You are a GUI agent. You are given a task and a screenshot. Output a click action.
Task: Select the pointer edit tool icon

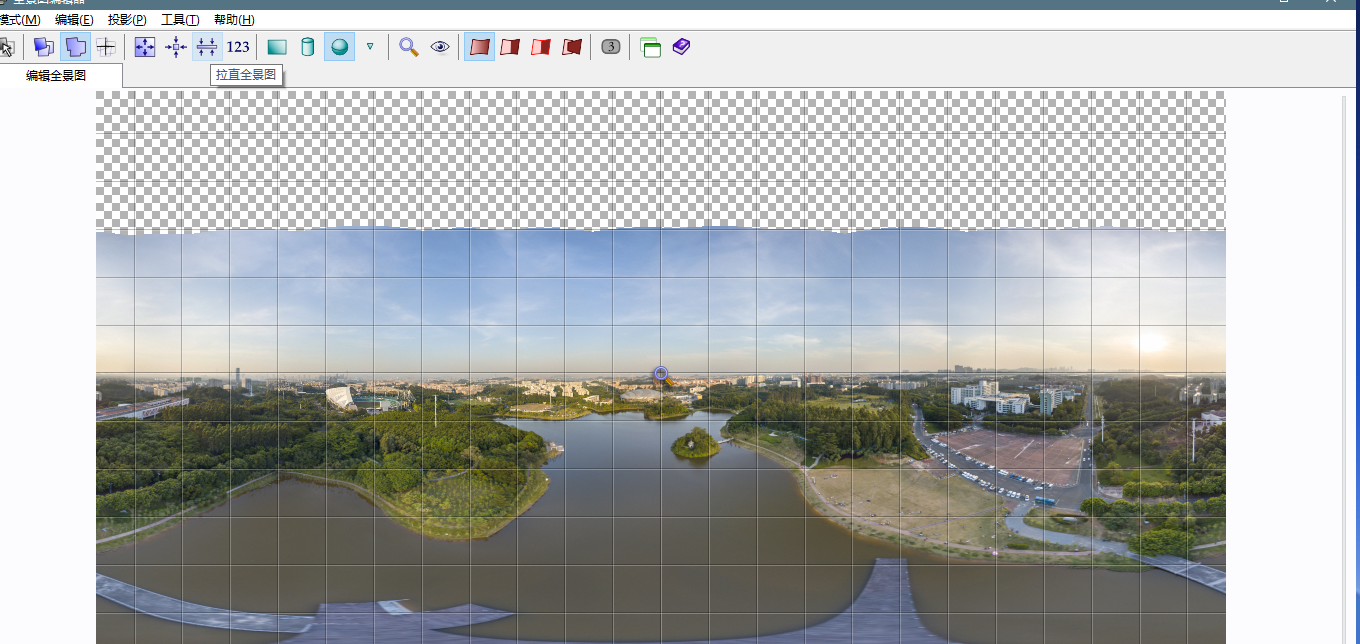[6, 47]
